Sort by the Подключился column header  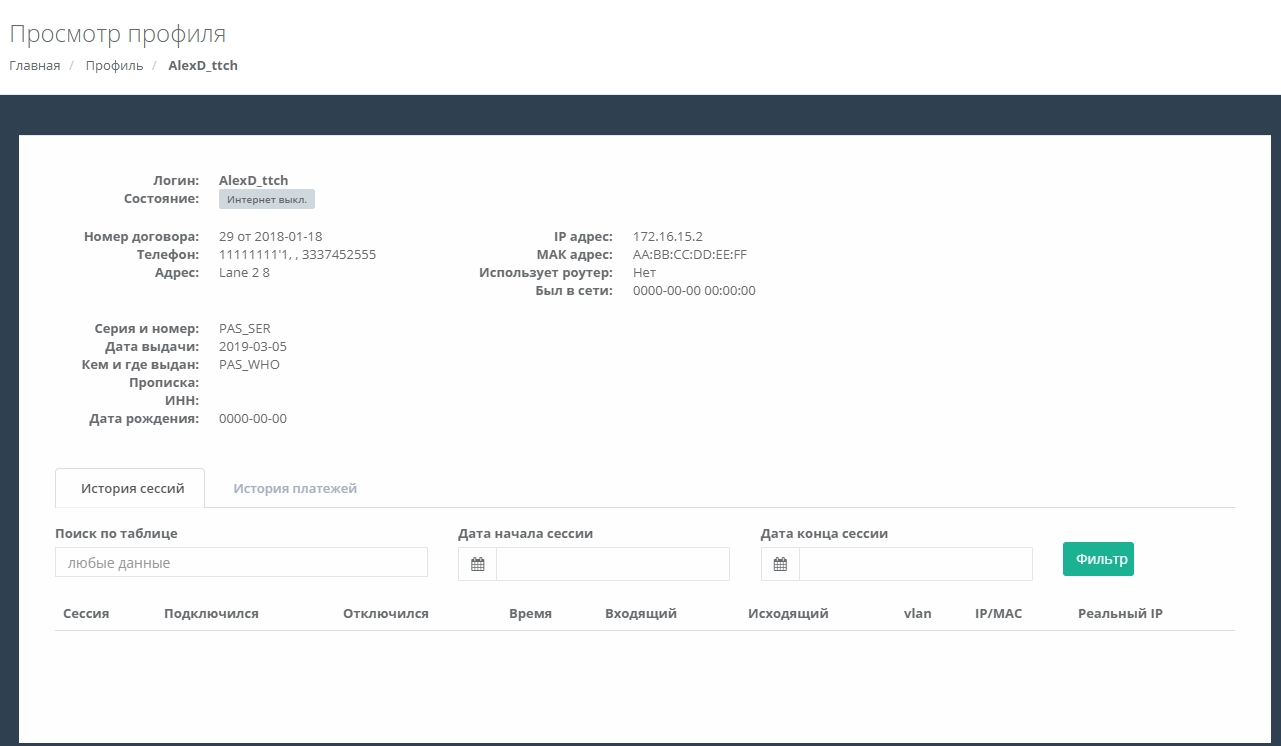(211, 614)
